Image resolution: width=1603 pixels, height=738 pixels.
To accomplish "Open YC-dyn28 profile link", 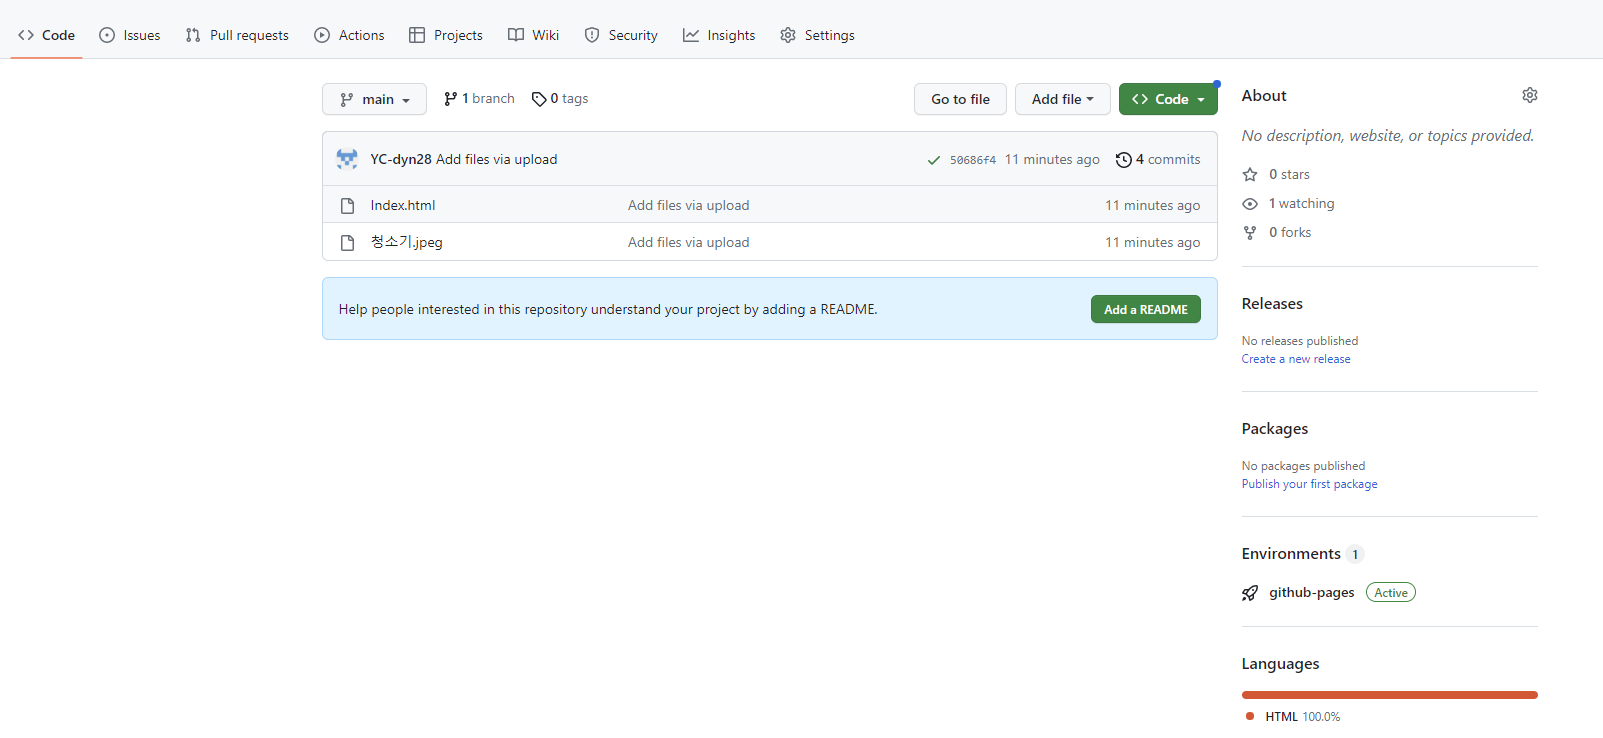I will tap(401, 159).
